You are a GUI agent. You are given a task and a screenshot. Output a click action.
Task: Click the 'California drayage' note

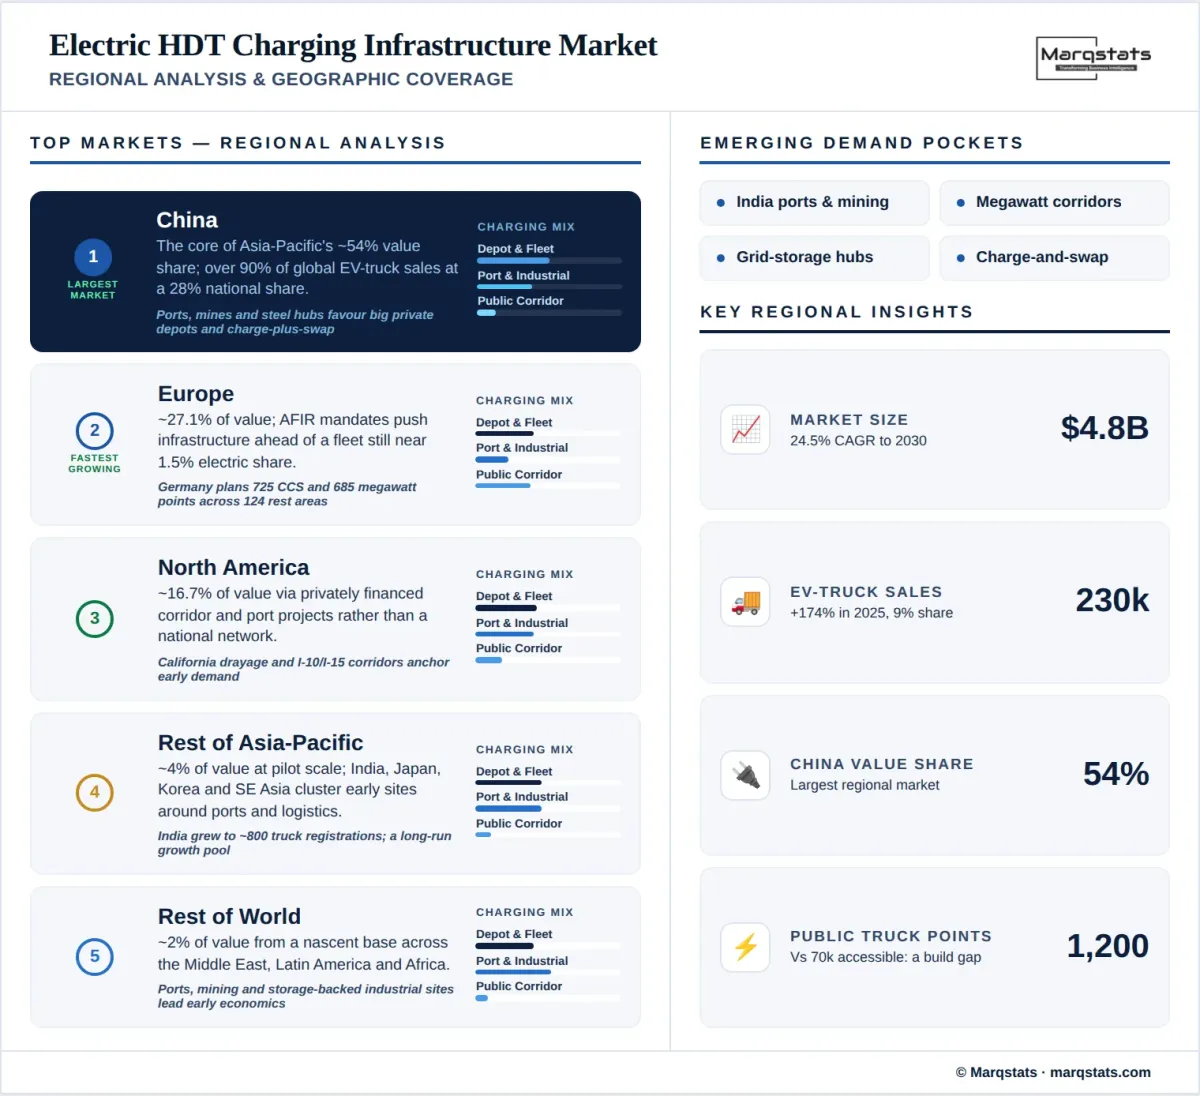pyautogui.click(x=303, y=669)
